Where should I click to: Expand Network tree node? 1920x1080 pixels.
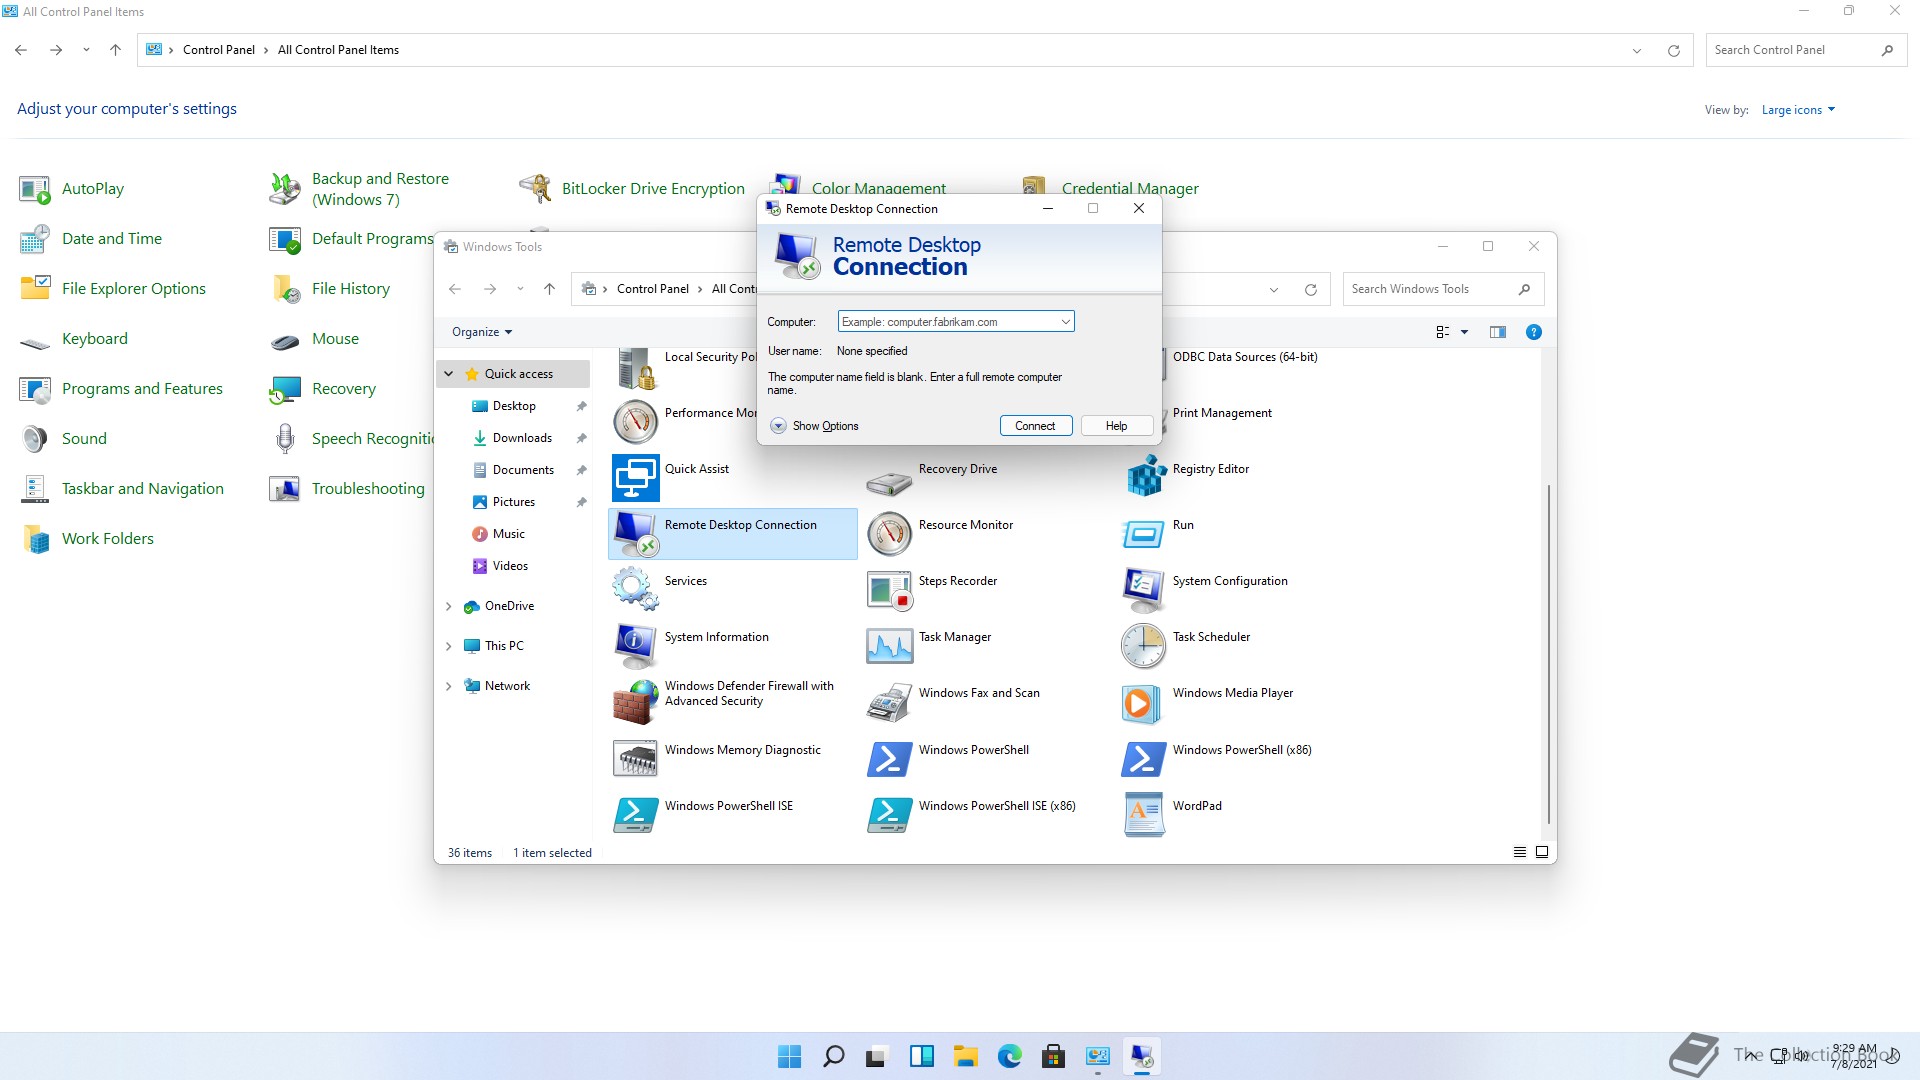pyautogui.click(x=449, y=686)
